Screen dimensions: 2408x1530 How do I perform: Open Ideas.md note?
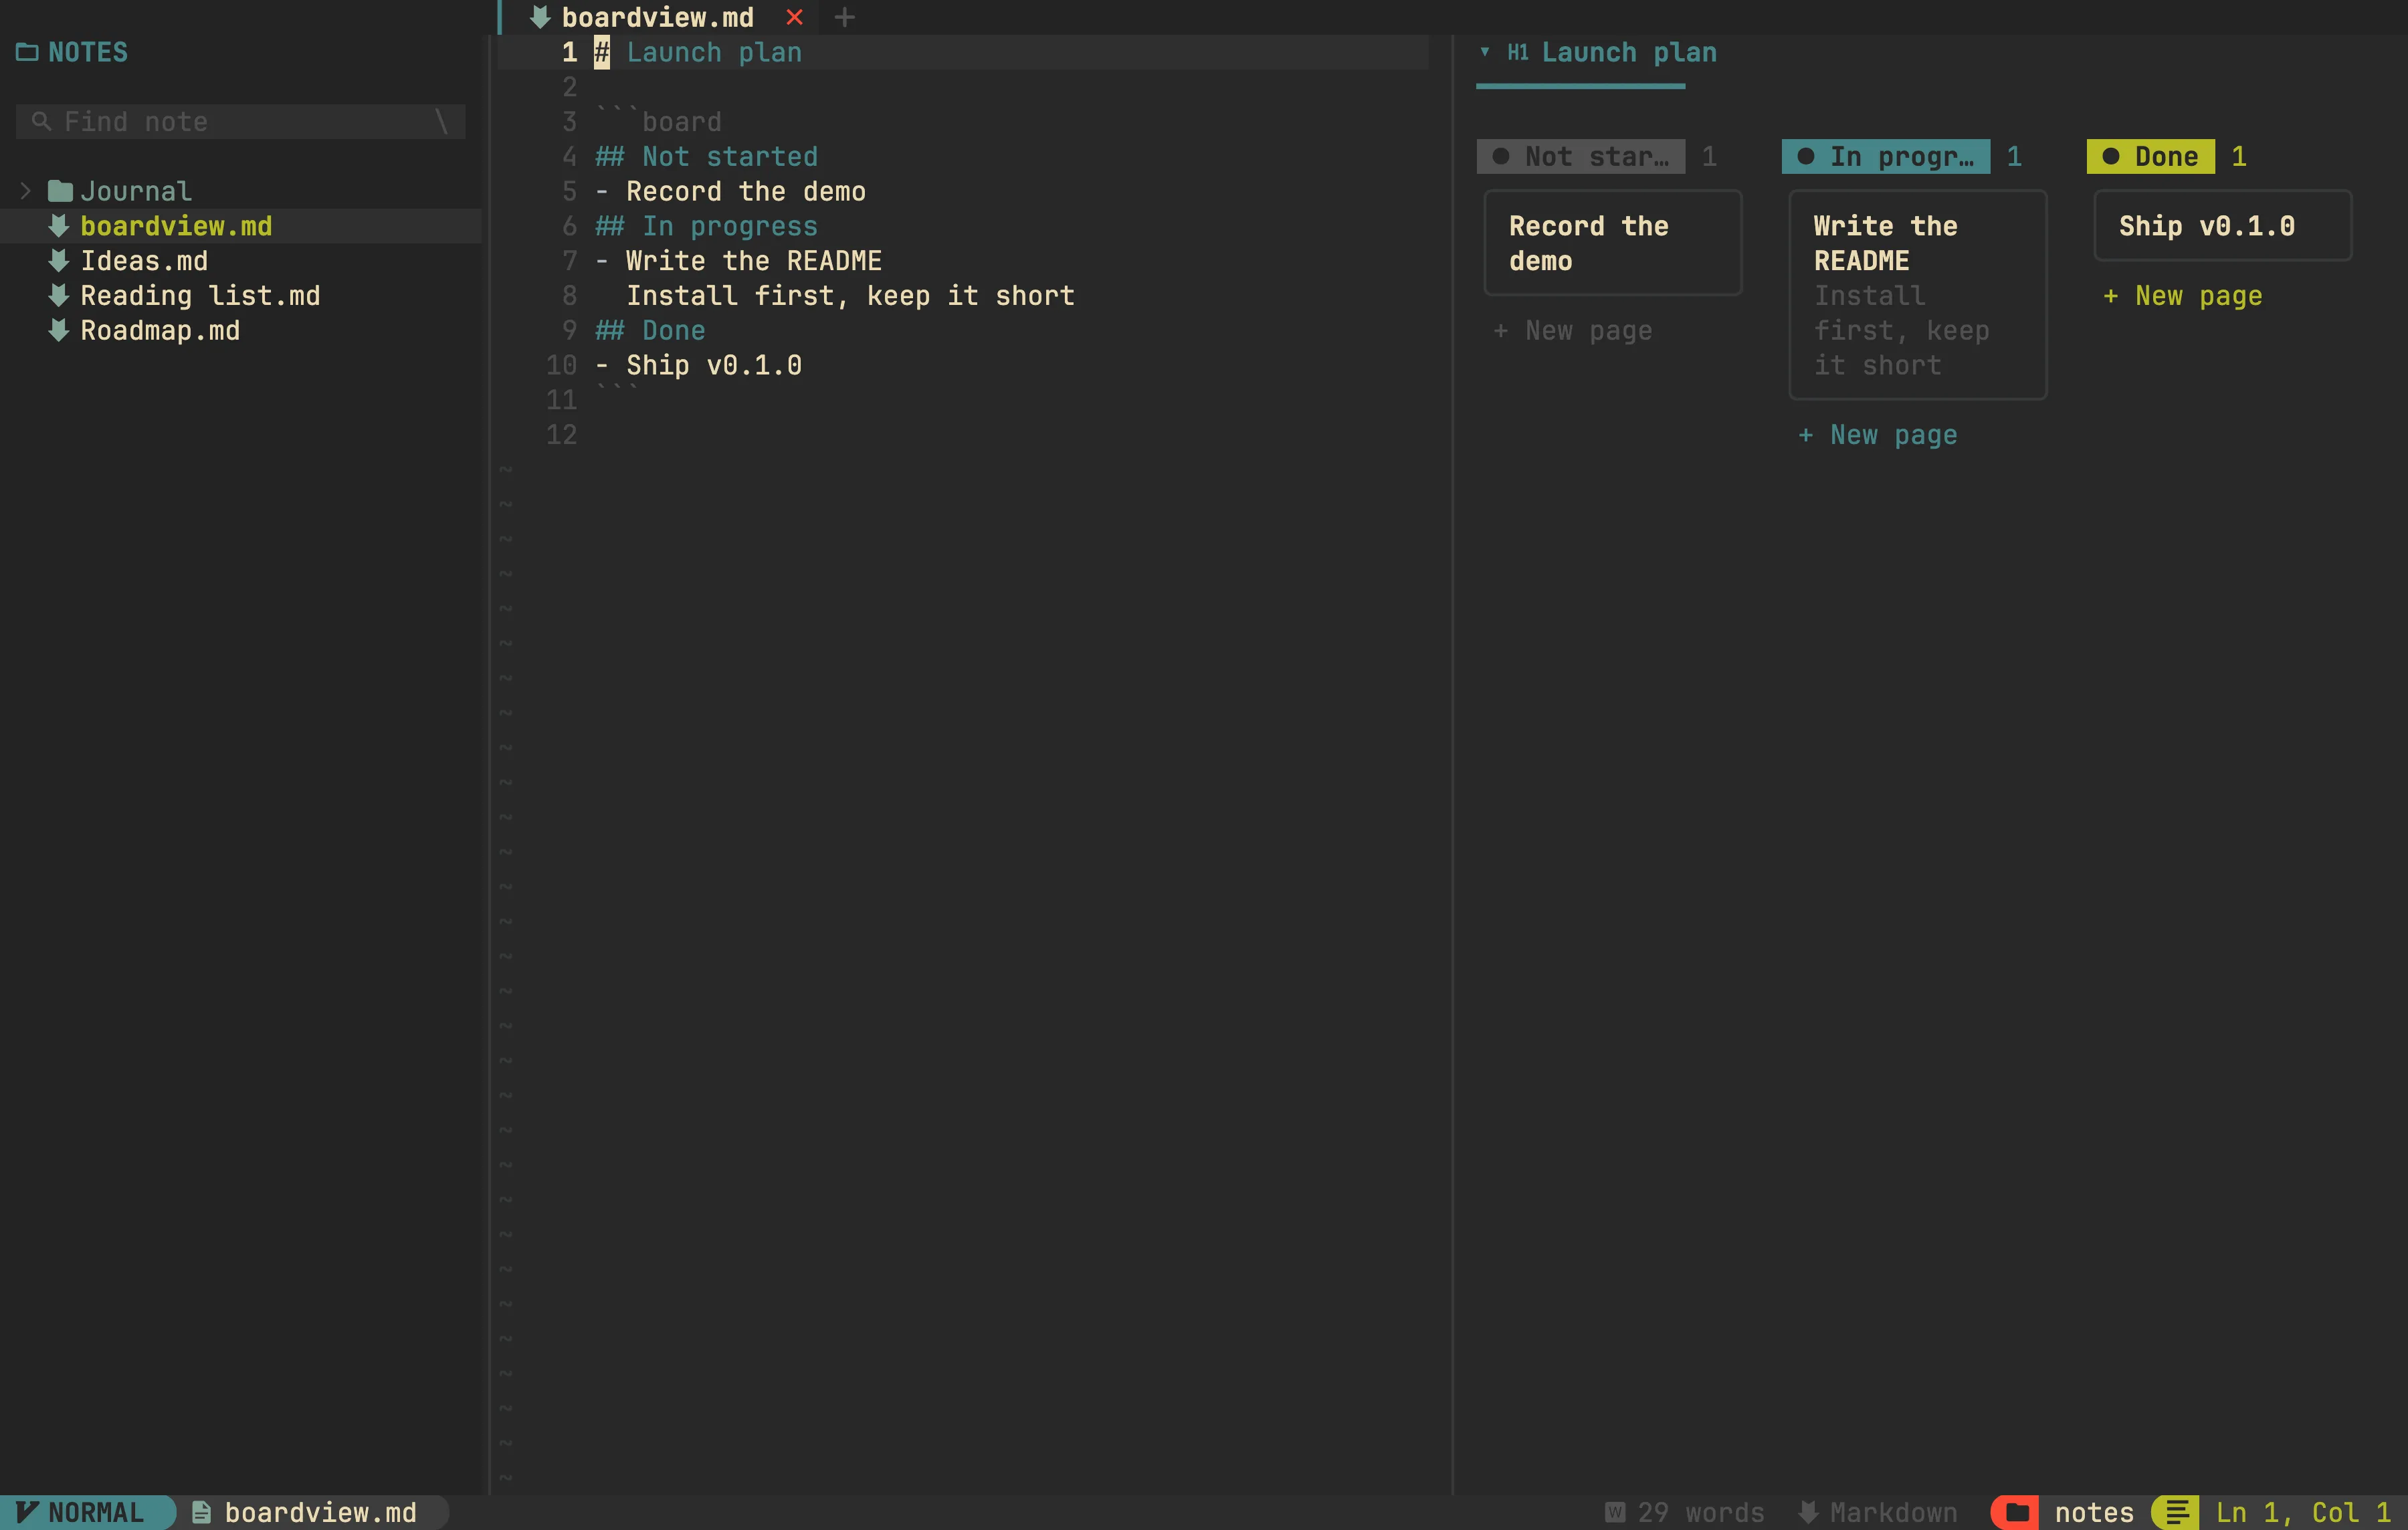tap(144, 261)
